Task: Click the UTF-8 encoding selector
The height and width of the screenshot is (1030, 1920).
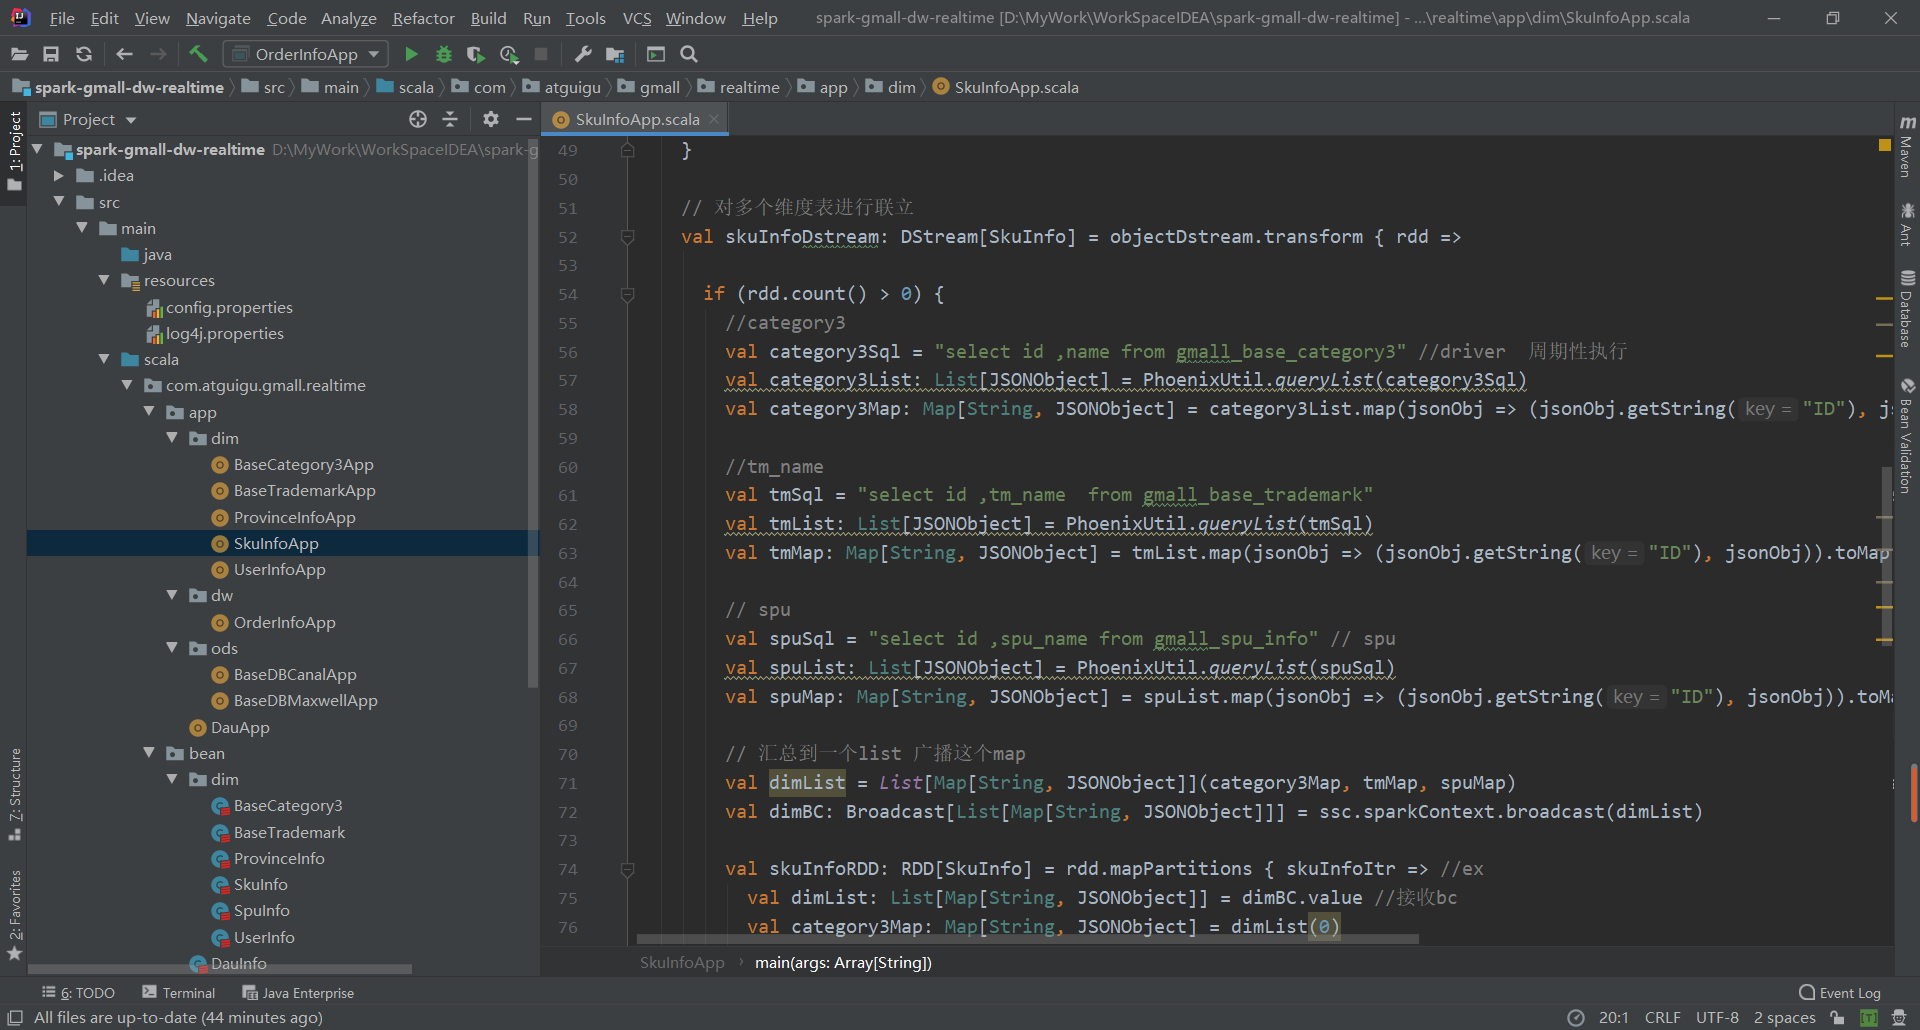Action: 1717,1018
